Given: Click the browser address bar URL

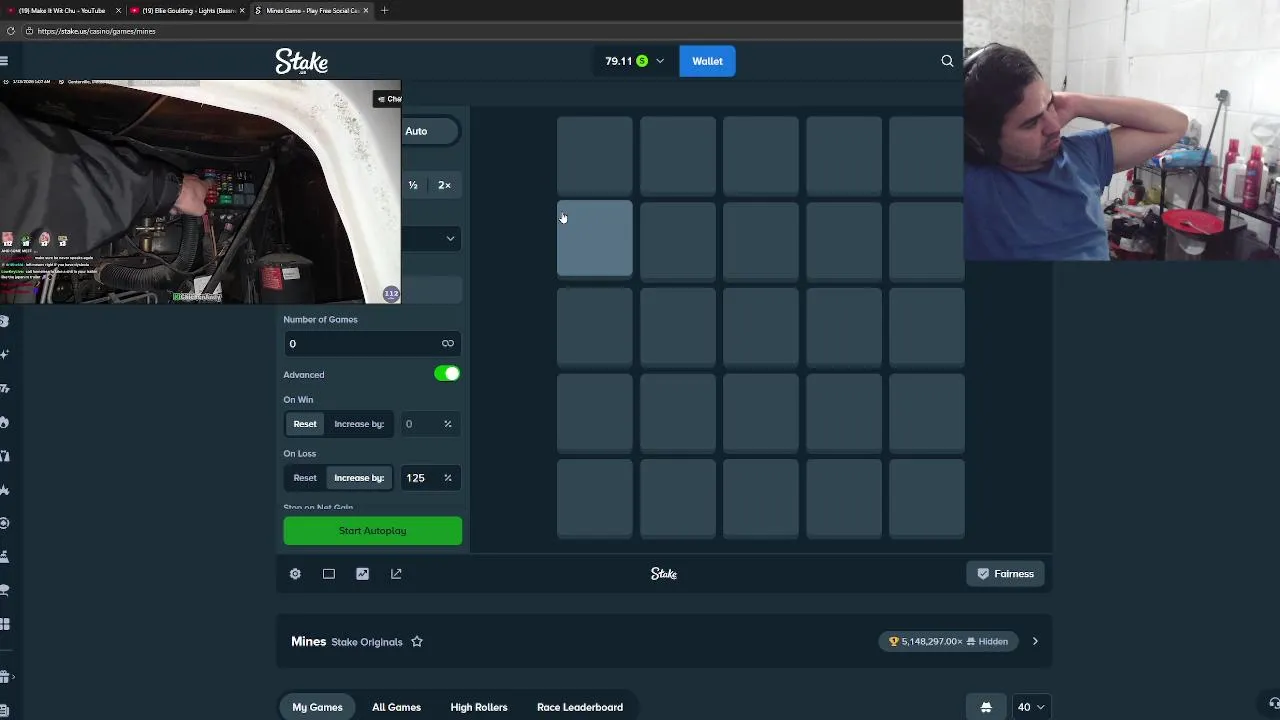Looking at the screenshot, I should pyautogui.click(x=96, y=31).
